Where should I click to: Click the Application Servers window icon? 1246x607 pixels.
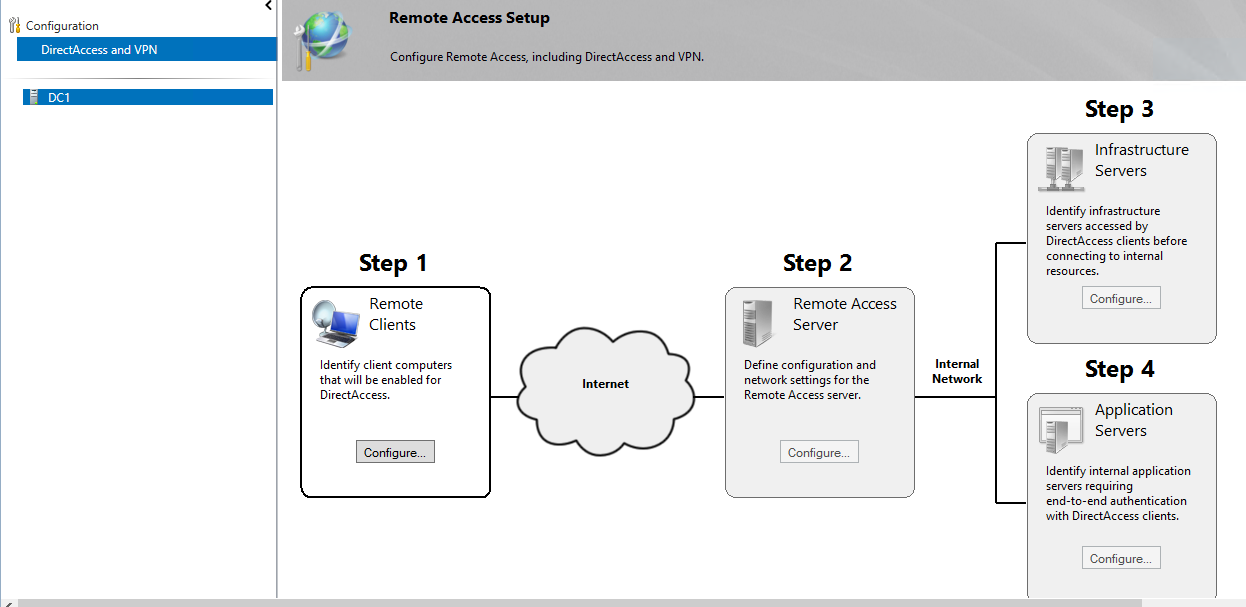(1061, 428)
